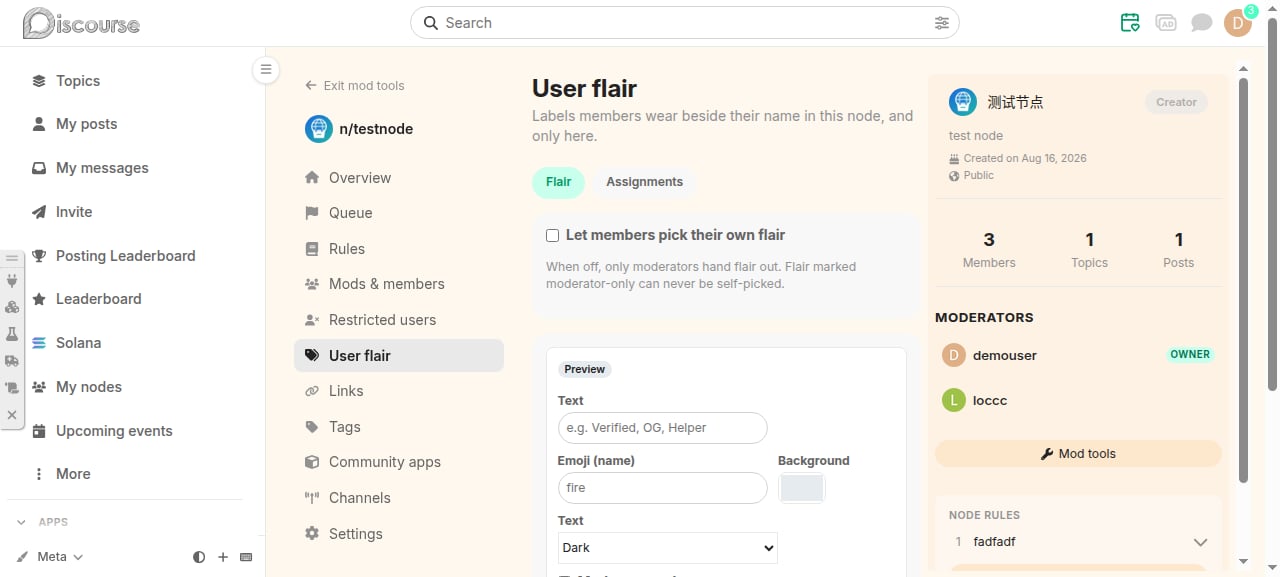
Task: Open Restricted users
Action: pyautogui.click(x=398, y=320)
